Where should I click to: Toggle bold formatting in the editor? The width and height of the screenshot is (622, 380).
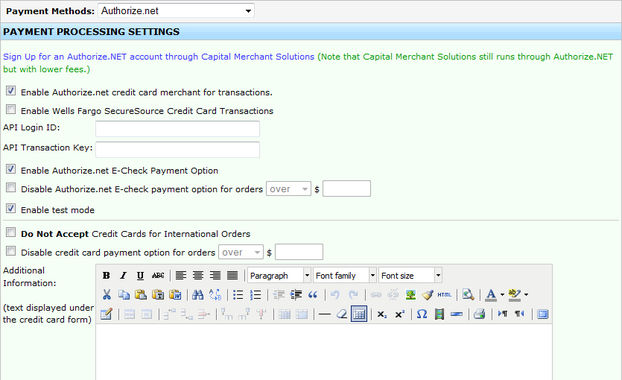106,275
